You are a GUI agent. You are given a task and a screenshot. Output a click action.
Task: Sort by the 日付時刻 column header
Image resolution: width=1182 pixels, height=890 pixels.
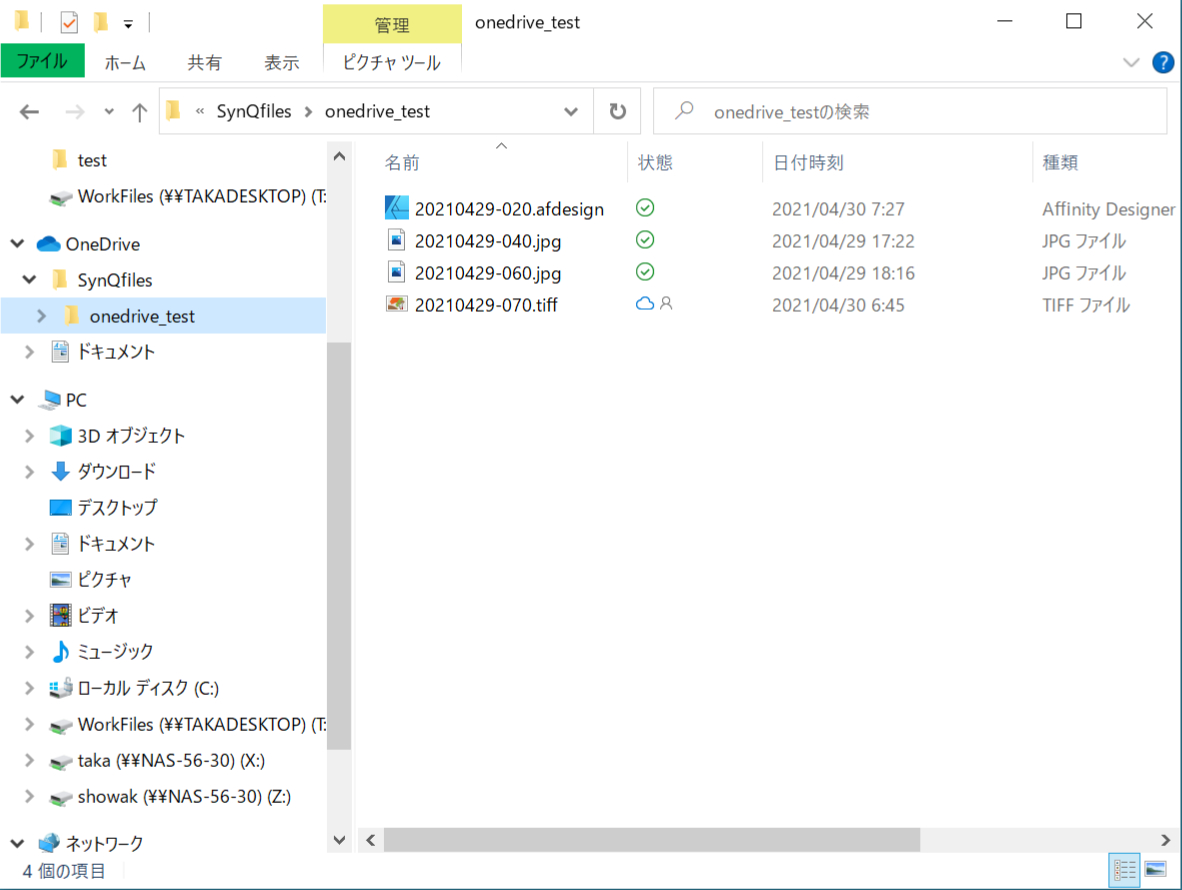point(808,163)
